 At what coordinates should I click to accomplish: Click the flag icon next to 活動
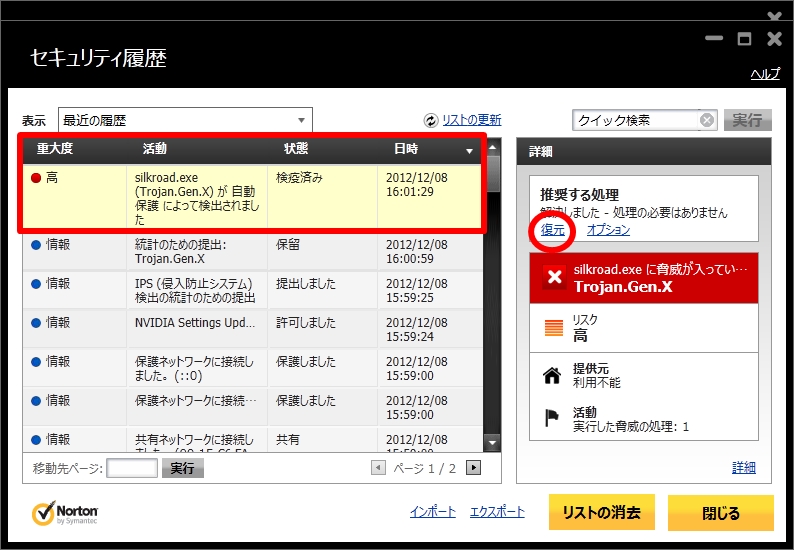pos(551,418)
